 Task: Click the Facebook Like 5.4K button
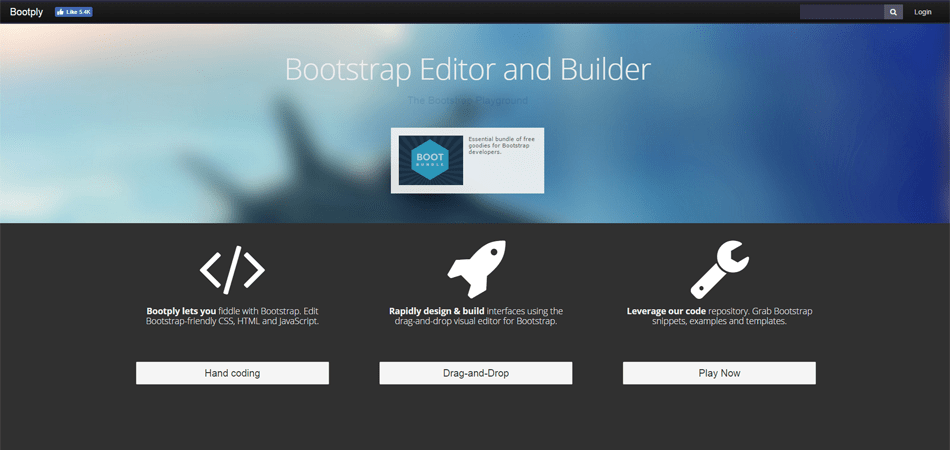(74, 12)
